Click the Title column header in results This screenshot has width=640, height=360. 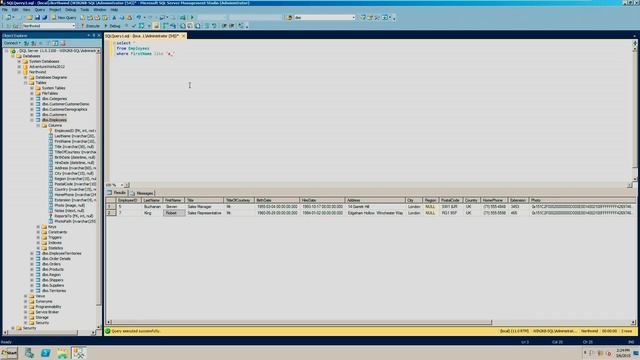[x=204, y=200]
